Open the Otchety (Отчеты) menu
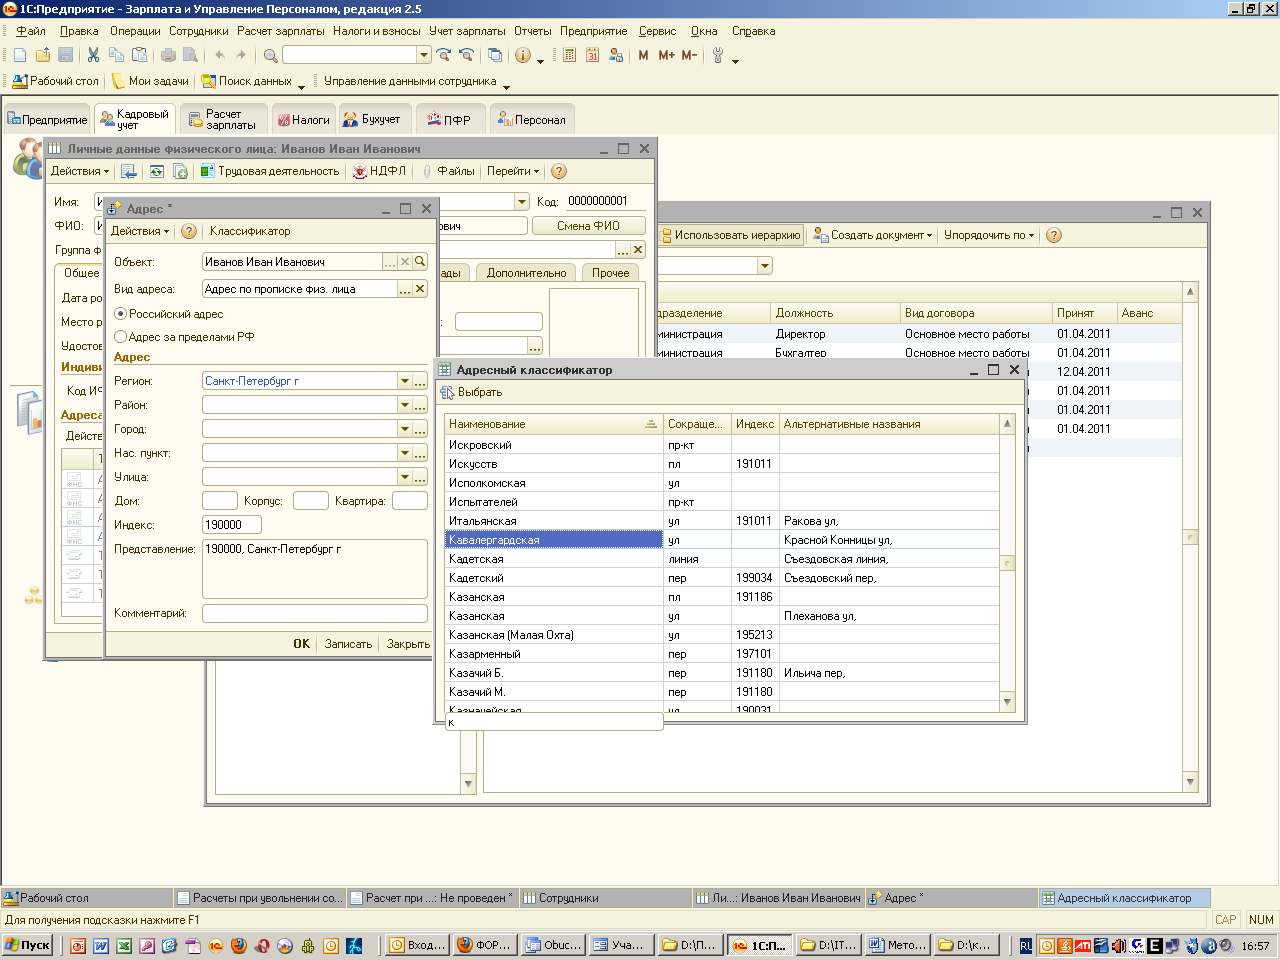This screenshot has width=1280, height=960. click(x=532, y=31)
